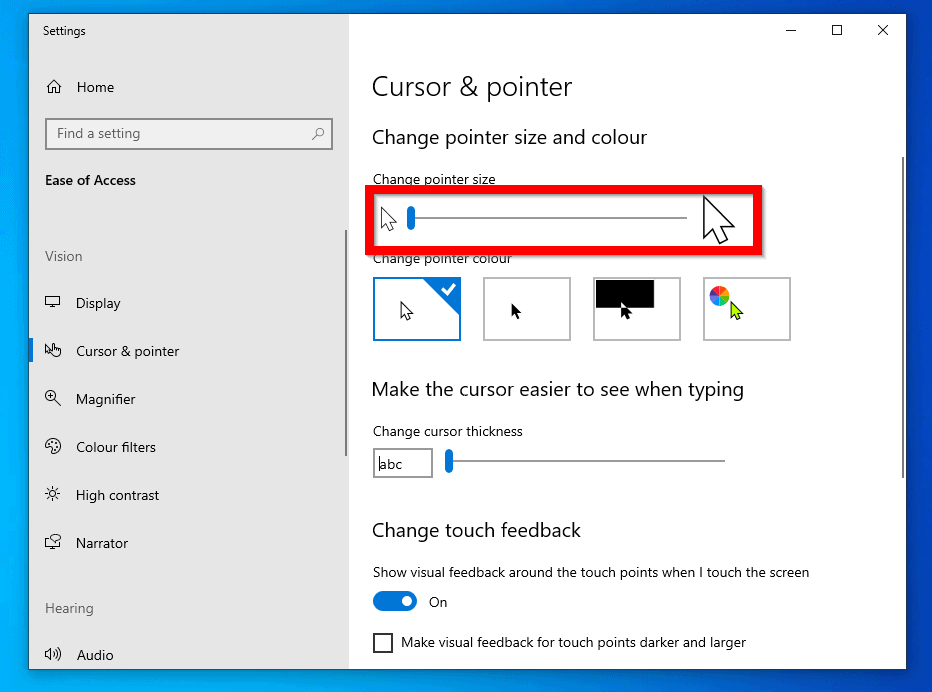Open the Cursor & pointer settings page

[128, 351]
